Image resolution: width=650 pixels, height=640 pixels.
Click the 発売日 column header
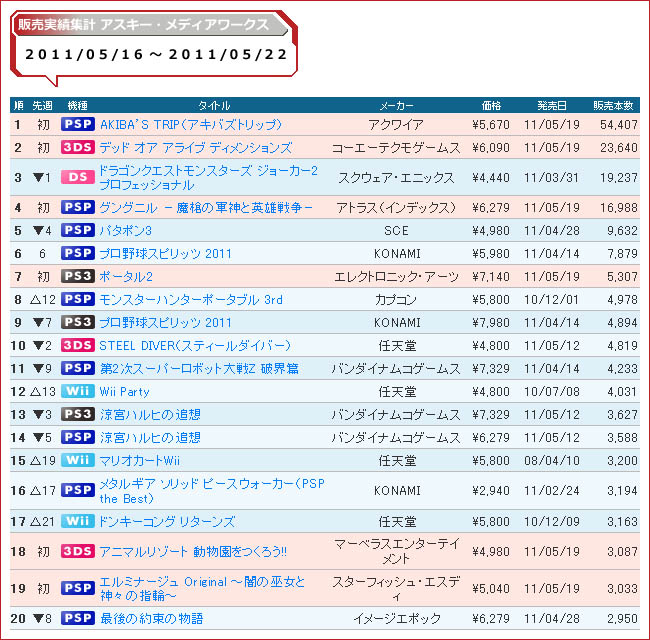pos(552,105)
